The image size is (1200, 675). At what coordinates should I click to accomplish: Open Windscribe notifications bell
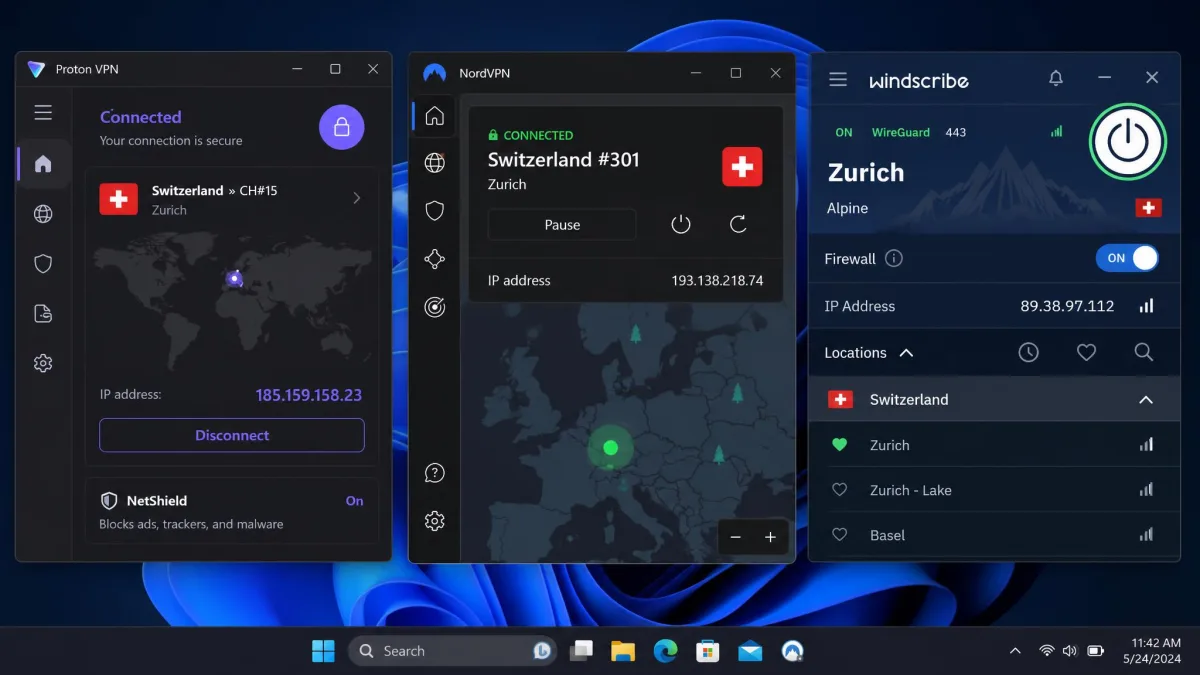[1056, 78]
